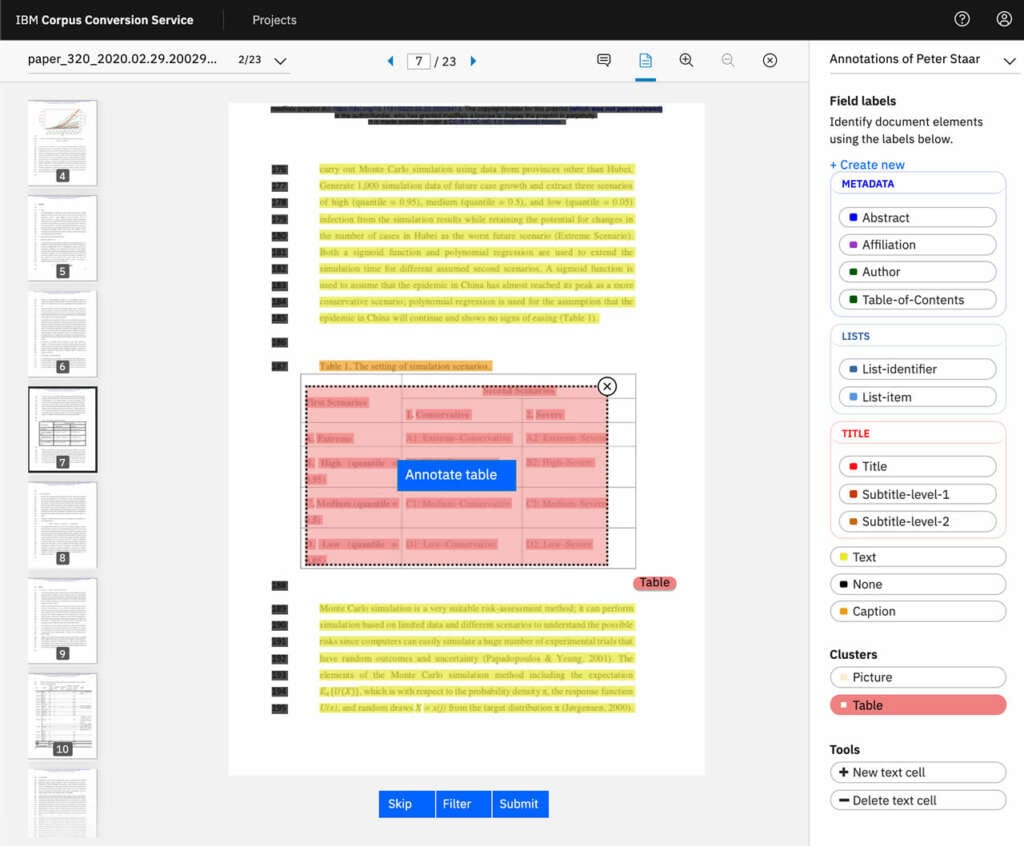Screen dimensions: 1024x846
Task: Click the orange table caption text
Action: pyautogui.click(x=405, y=366)
